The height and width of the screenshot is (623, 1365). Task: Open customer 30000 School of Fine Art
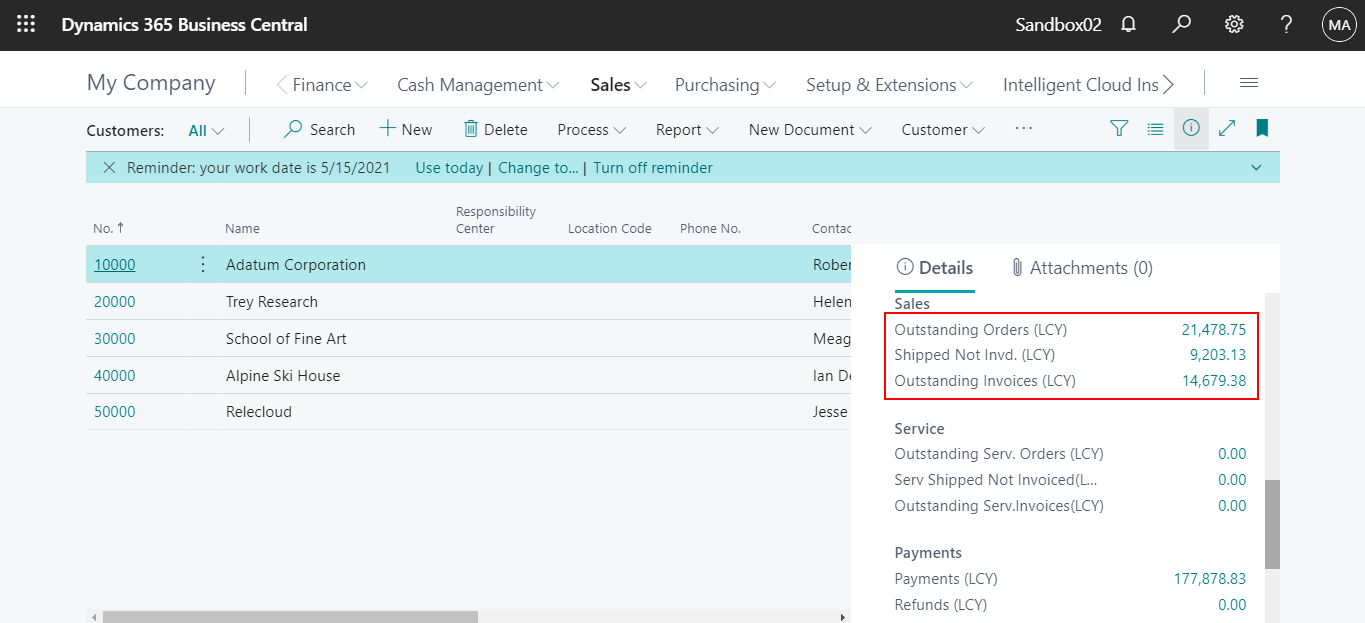click(114, 338)
